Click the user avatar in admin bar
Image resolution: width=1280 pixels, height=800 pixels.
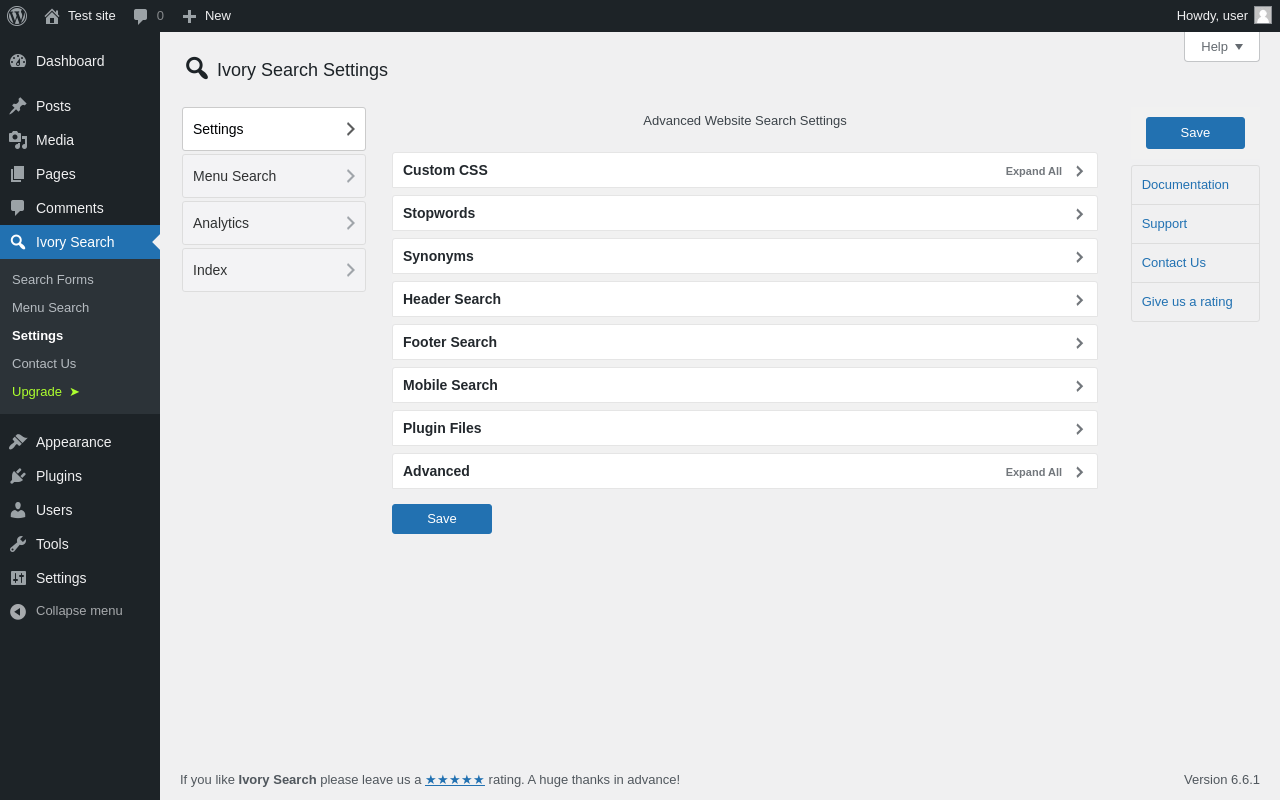tap(1263, 15)
